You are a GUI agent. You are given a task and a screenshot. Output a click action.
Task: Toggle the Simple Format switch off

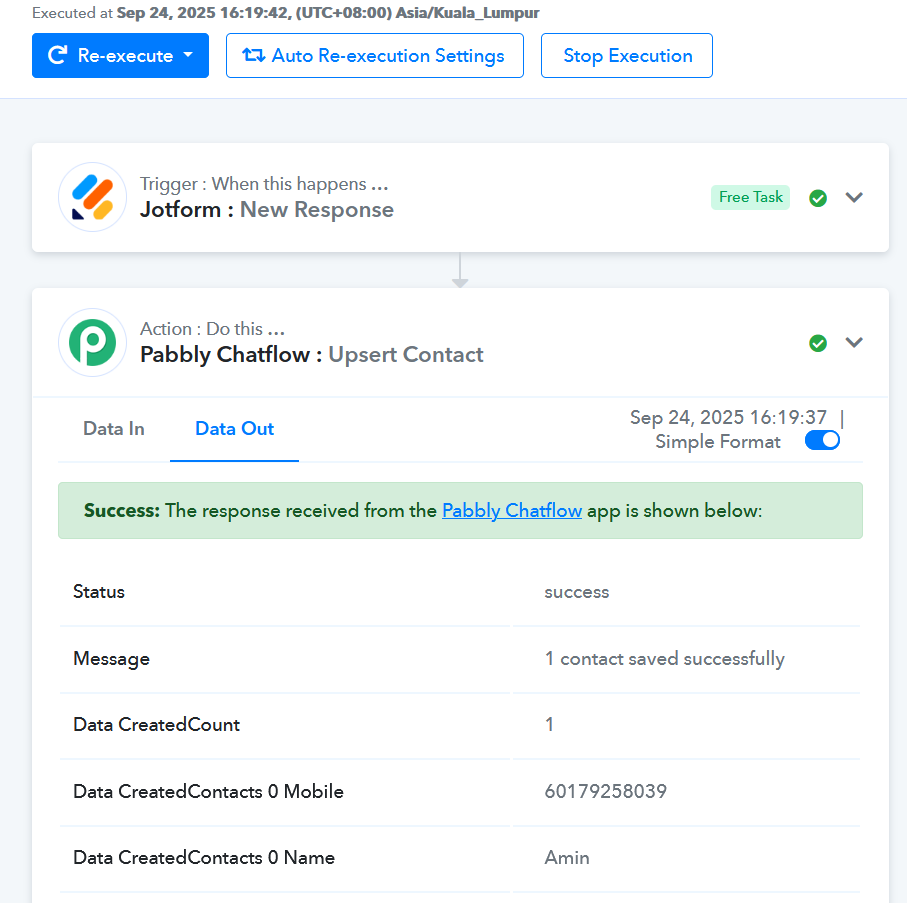(x=822, y=441)
